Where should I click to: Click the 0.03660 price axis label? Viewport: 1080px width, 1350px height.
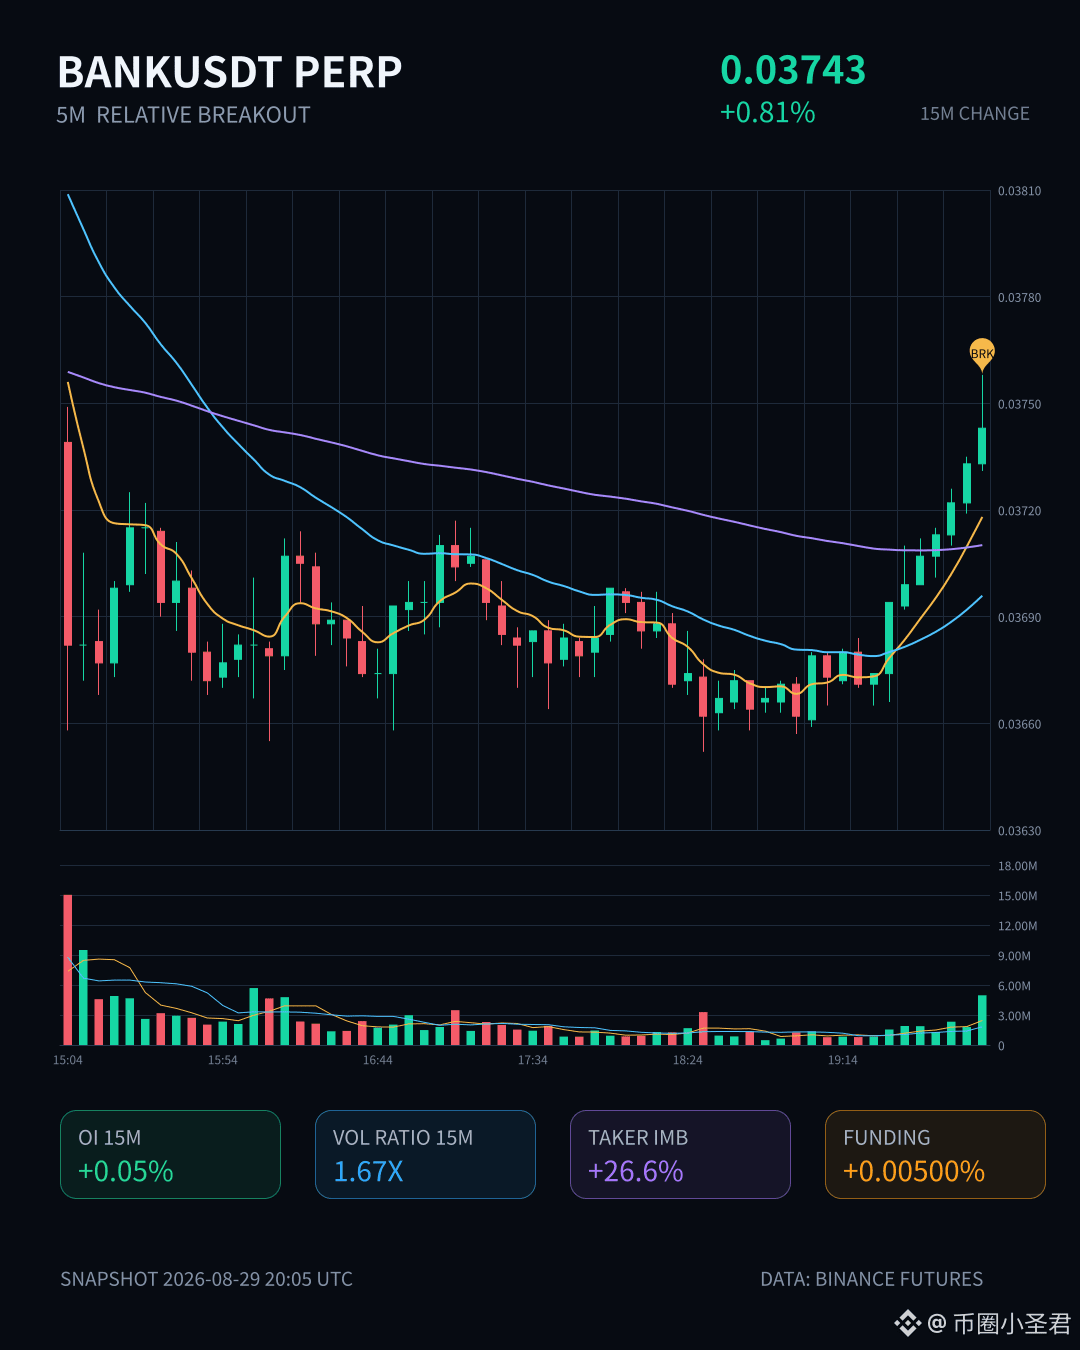point(1019,724)
